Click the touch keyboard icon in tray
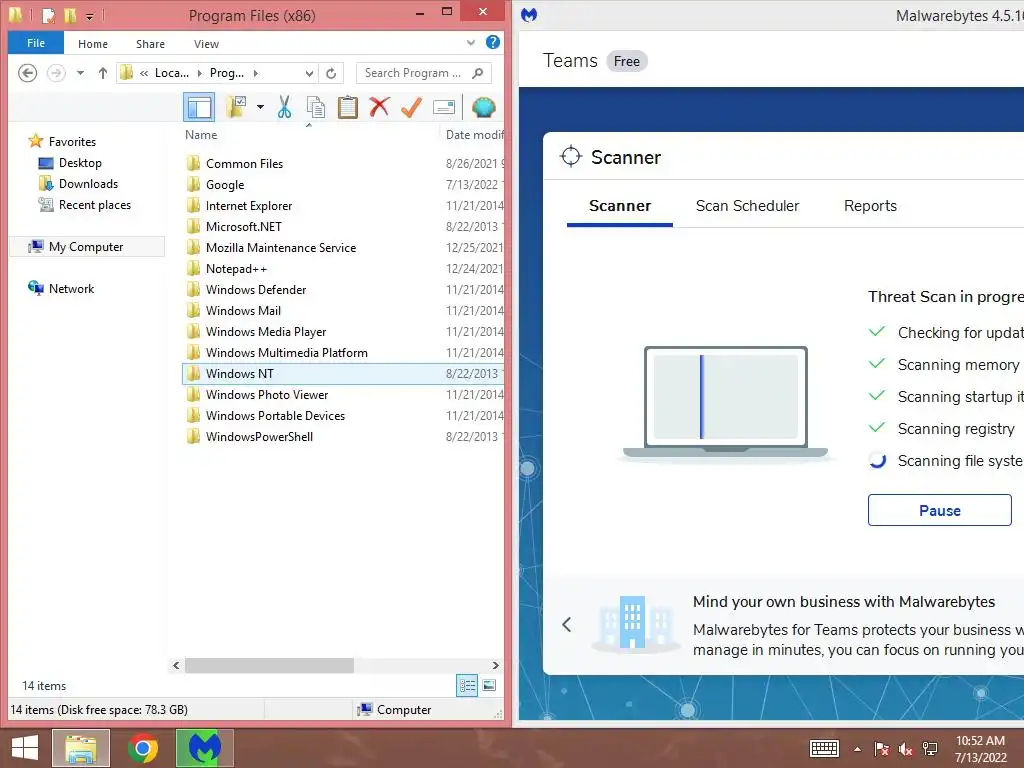The width and height of the screenshot is (1024, 768). pyautogui.click(x=824, y=748)
